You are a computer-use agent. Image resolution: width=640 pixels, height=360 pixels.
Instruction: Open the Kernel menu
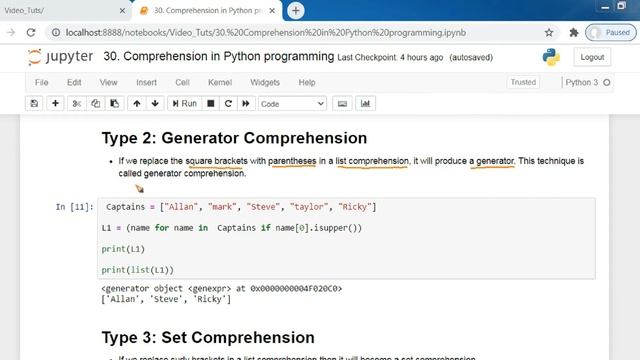click(220, 82)
